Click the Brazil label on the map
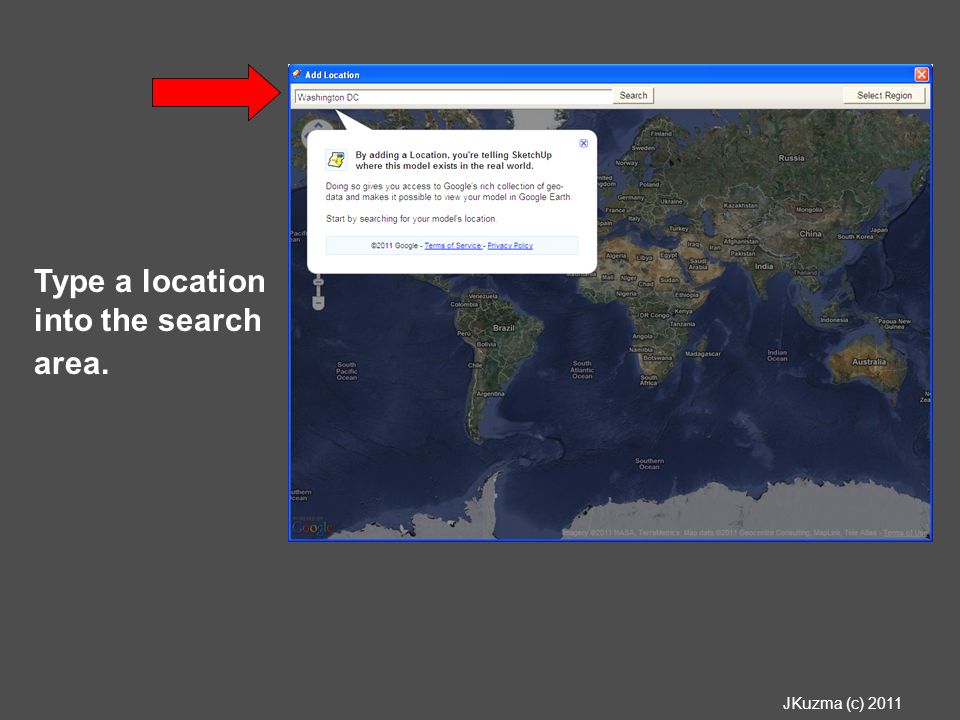960x720 pixels. tap(504, 328)
